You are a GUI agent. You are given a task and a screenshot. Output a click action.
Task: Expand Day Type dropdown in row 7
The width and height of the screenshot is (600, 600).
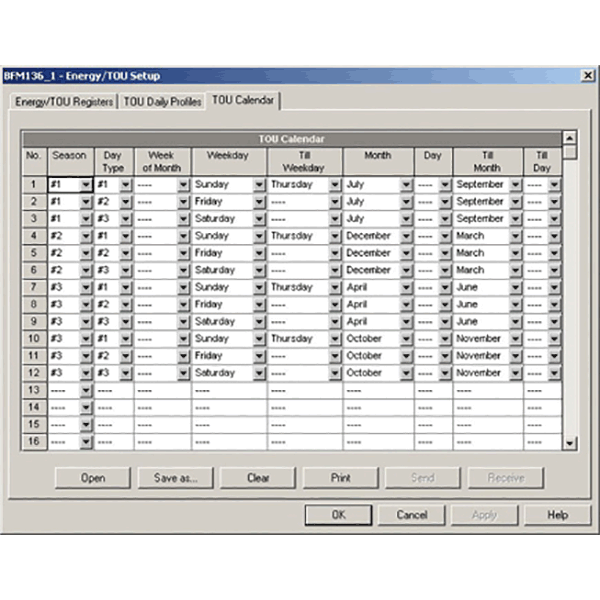[125, 287]
